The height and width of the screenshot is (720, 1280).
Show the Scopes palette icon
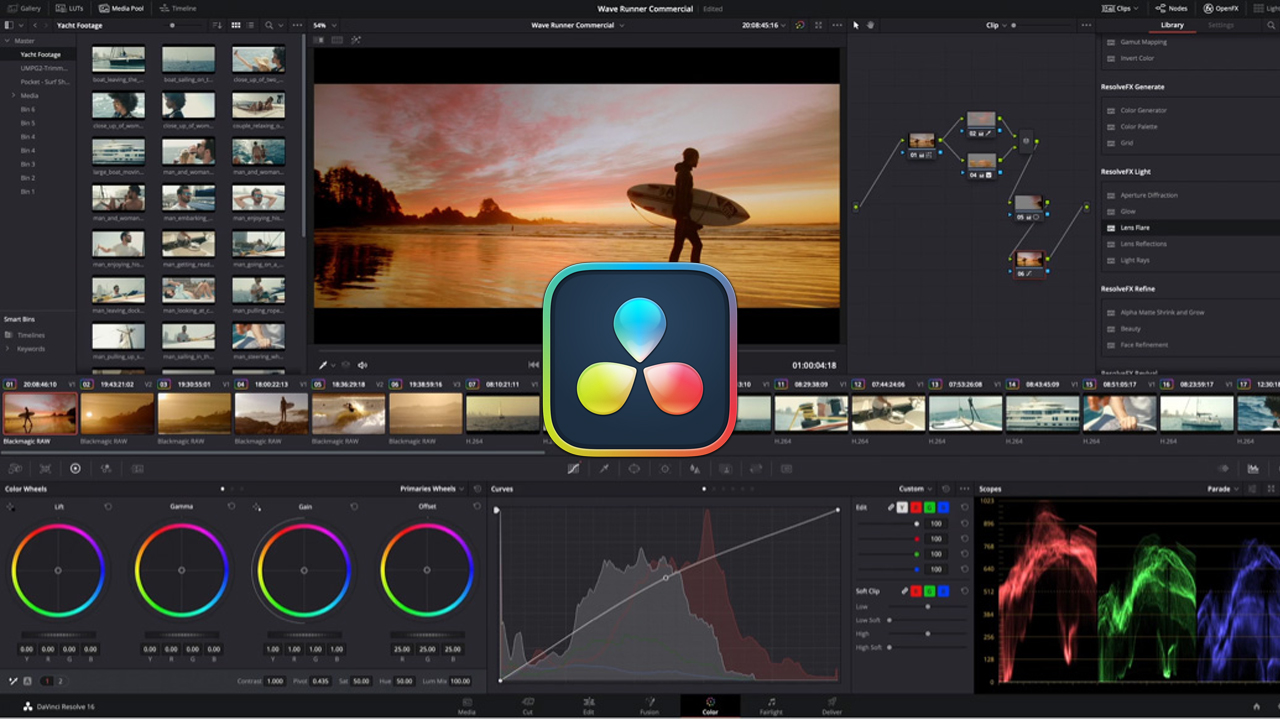pos(1253,468)
